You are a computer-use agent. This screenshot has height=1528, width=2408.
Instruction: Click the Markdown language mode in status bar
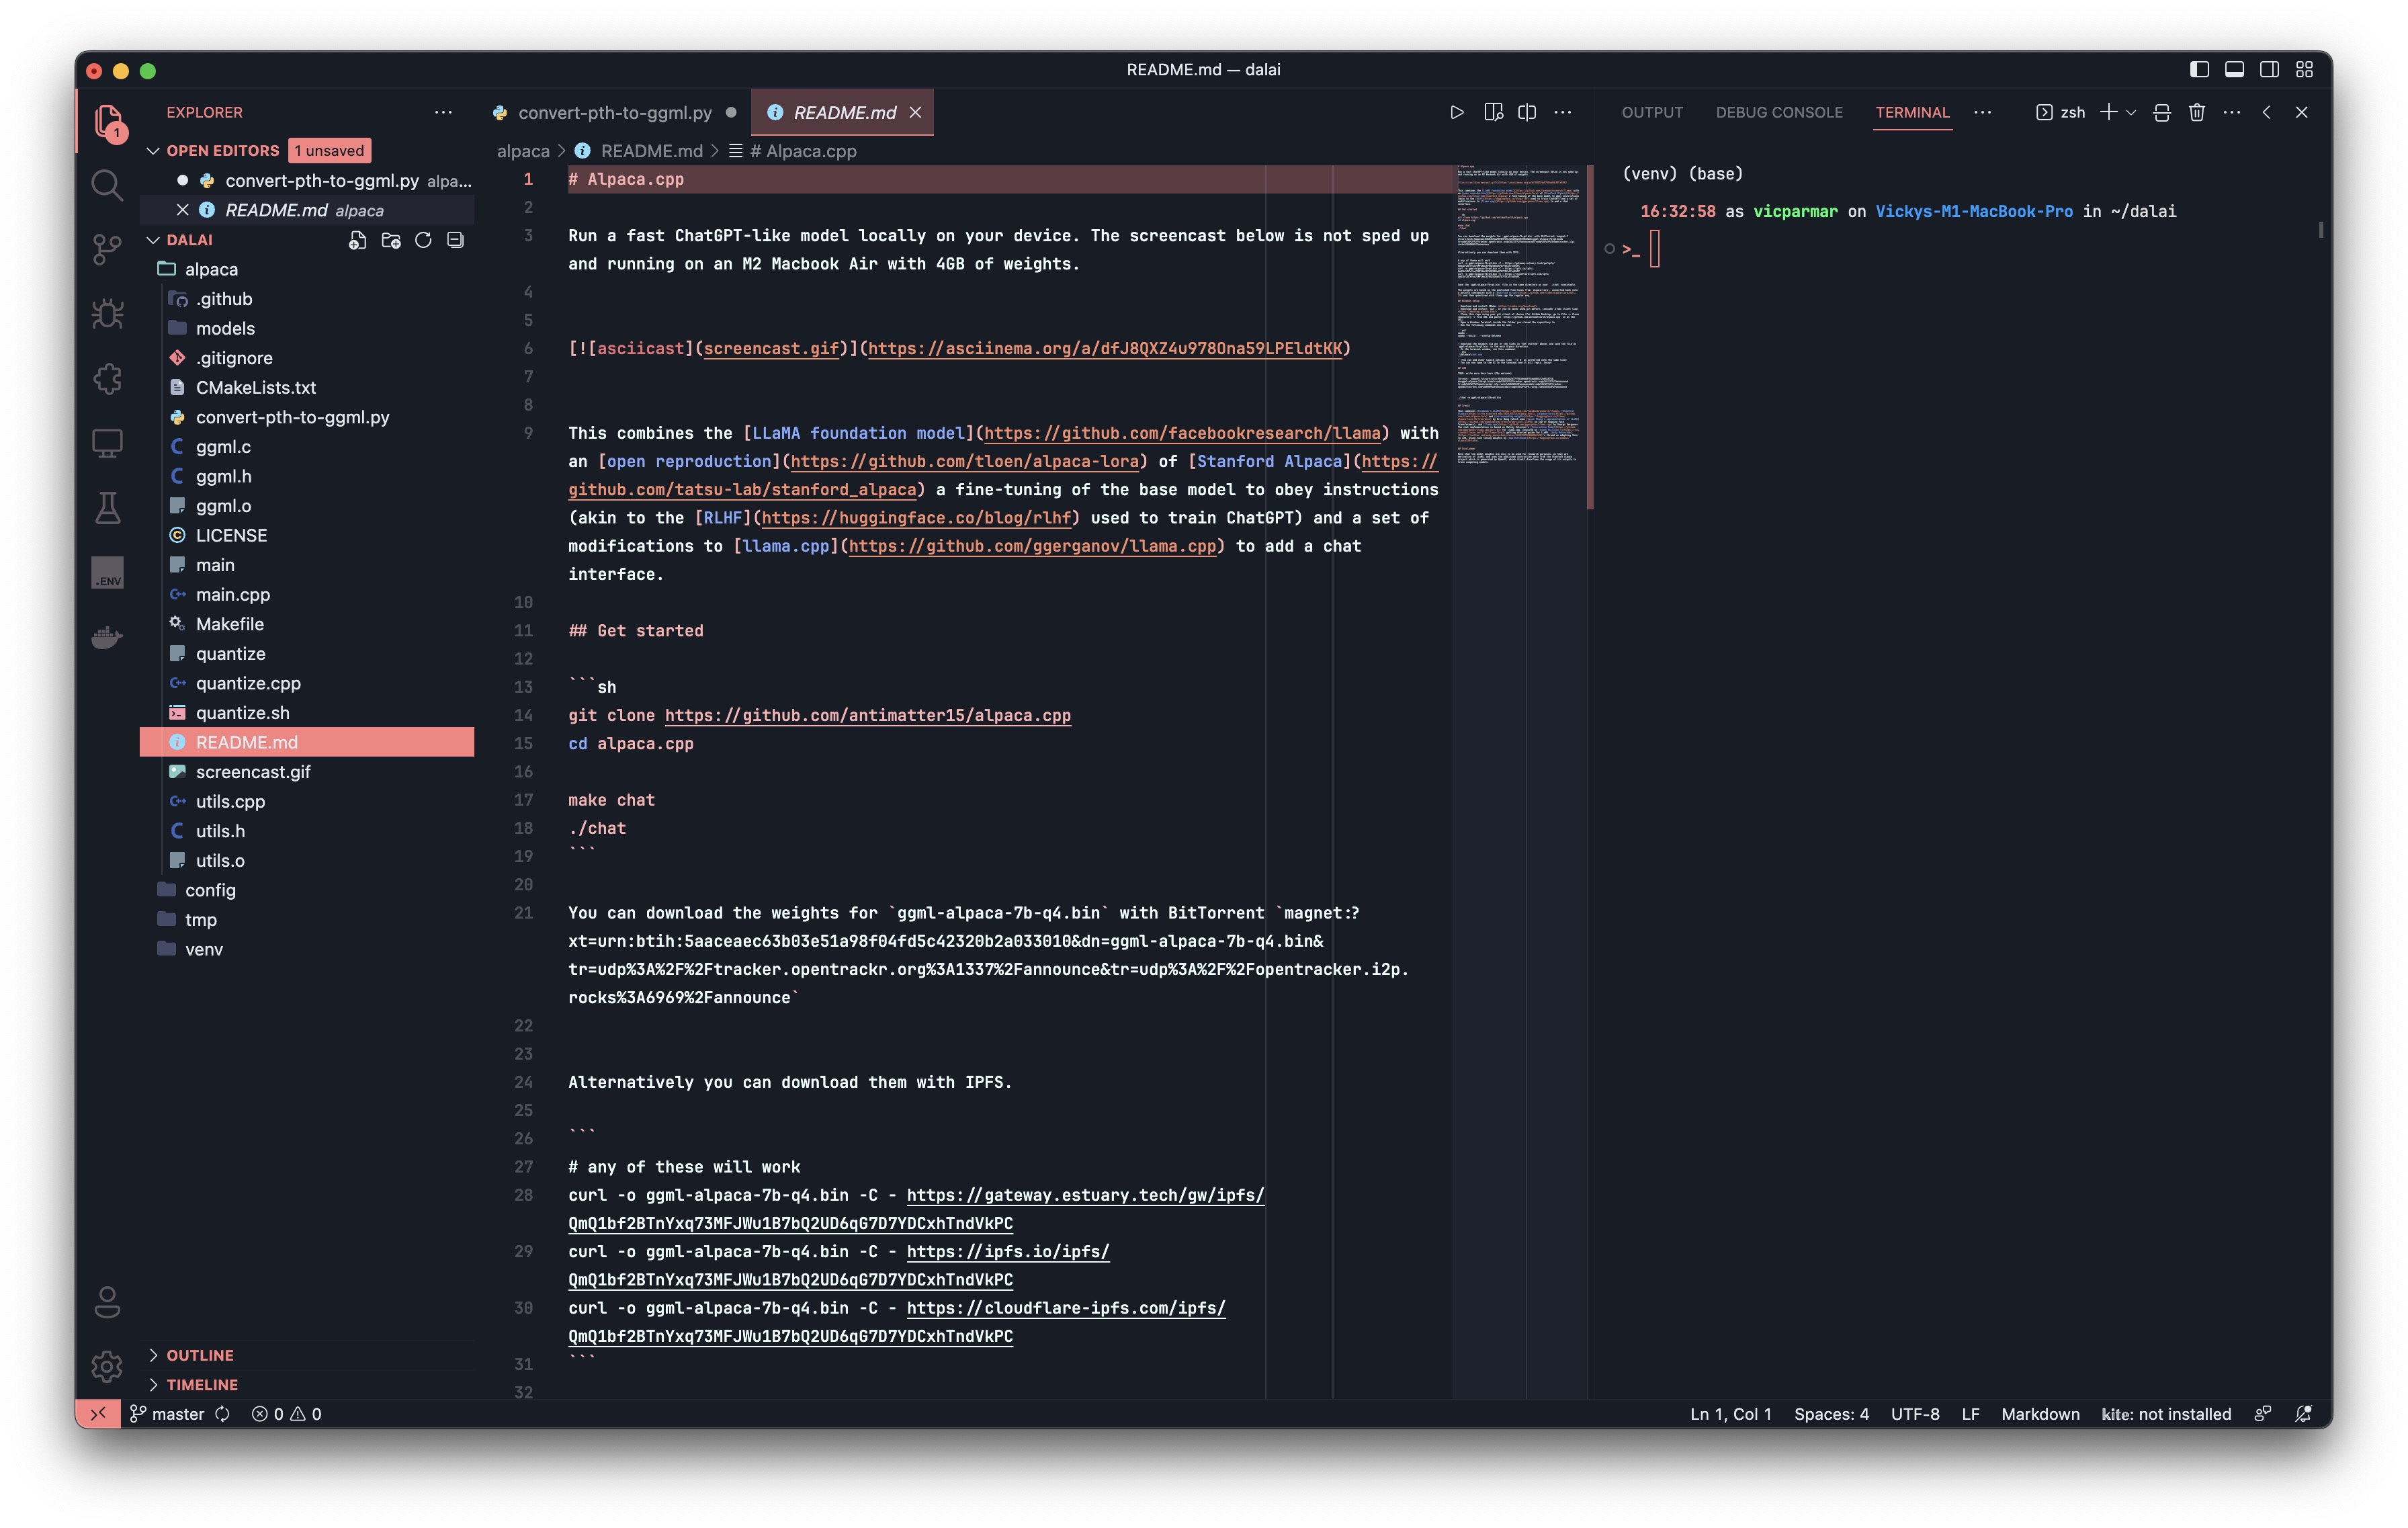[x=2040, y=1414]
